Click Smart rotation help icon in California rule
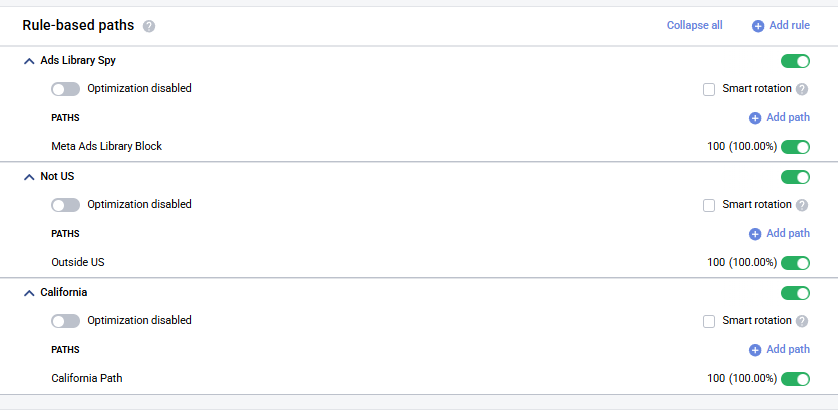This screenshot has width=838, height=415. click(x=802, y=321)
